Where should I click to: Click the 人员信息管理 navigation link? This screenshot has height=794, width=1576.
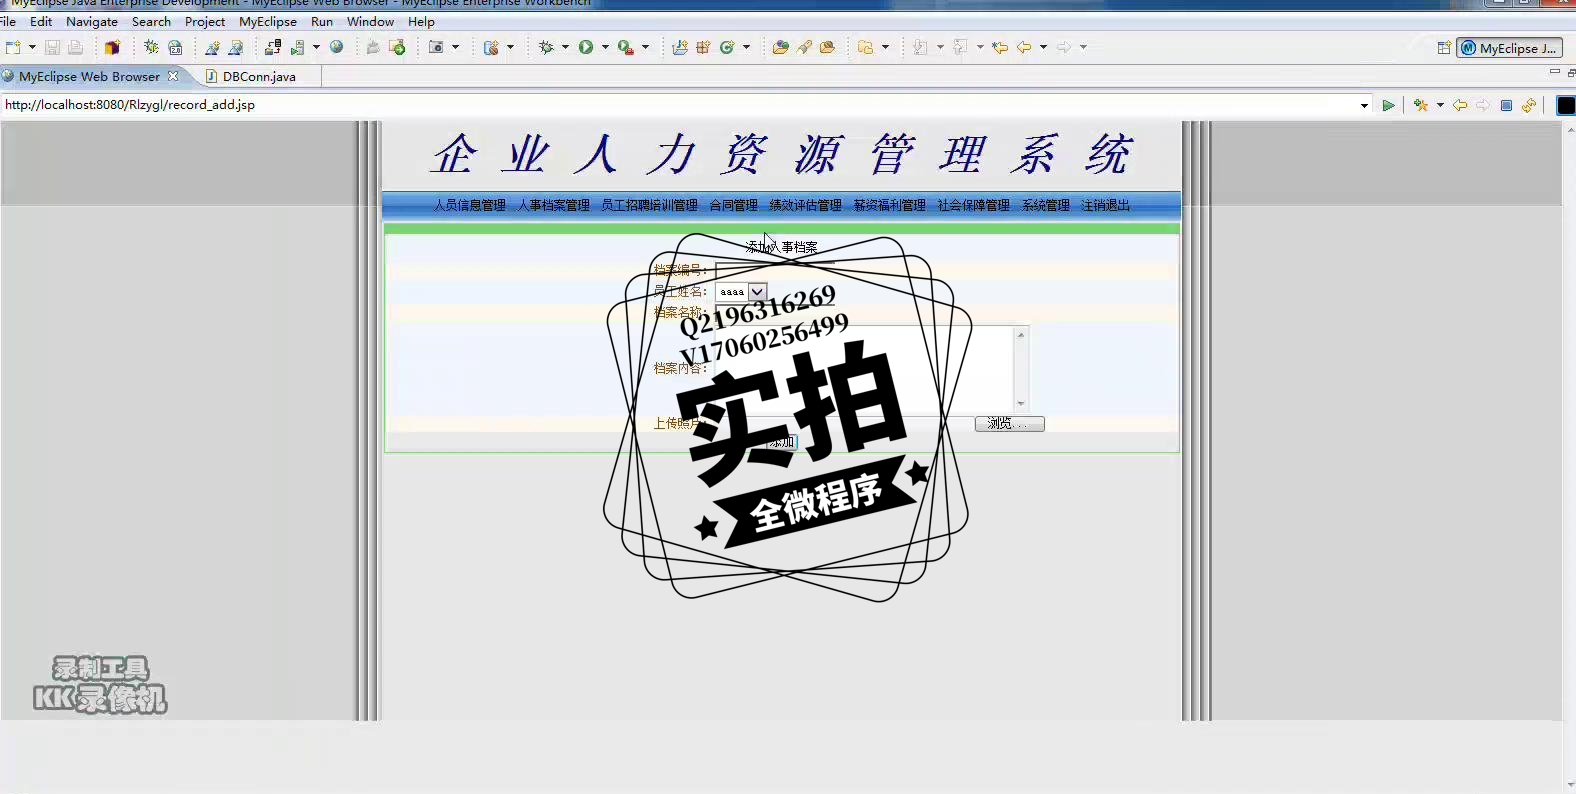(x=469, y=205)
